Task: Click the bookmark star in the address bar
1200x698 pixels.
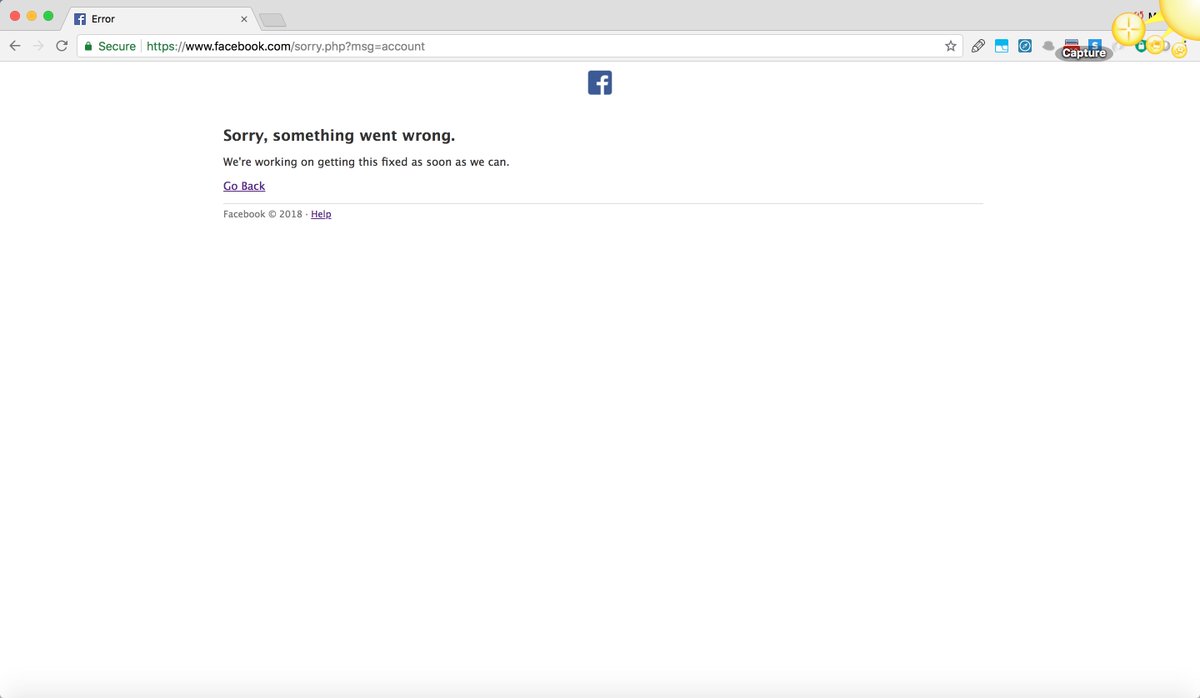Action: point(950,45)
